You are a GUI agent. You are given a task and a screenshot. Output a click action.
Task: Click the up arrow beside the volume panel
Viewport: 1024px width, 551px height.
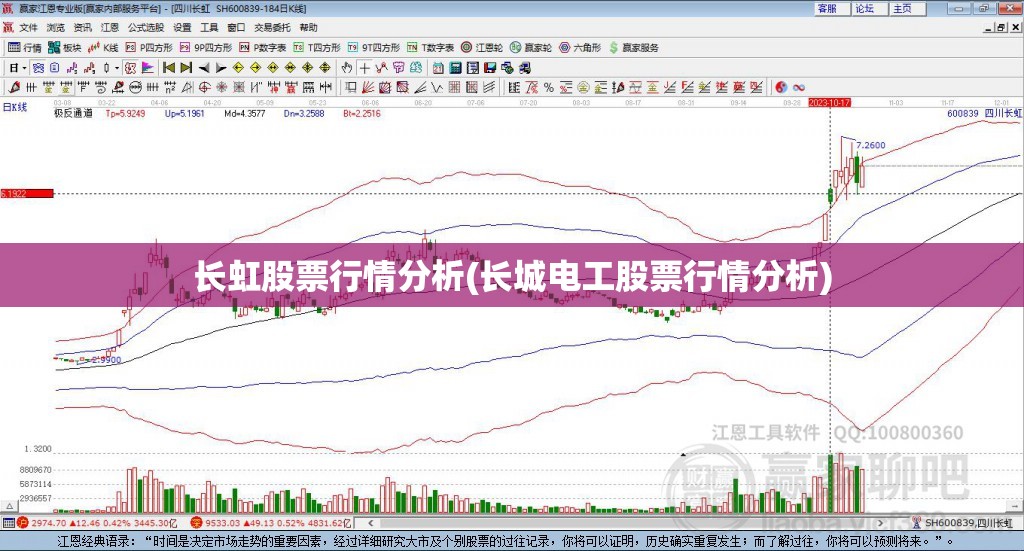point(9,506)
